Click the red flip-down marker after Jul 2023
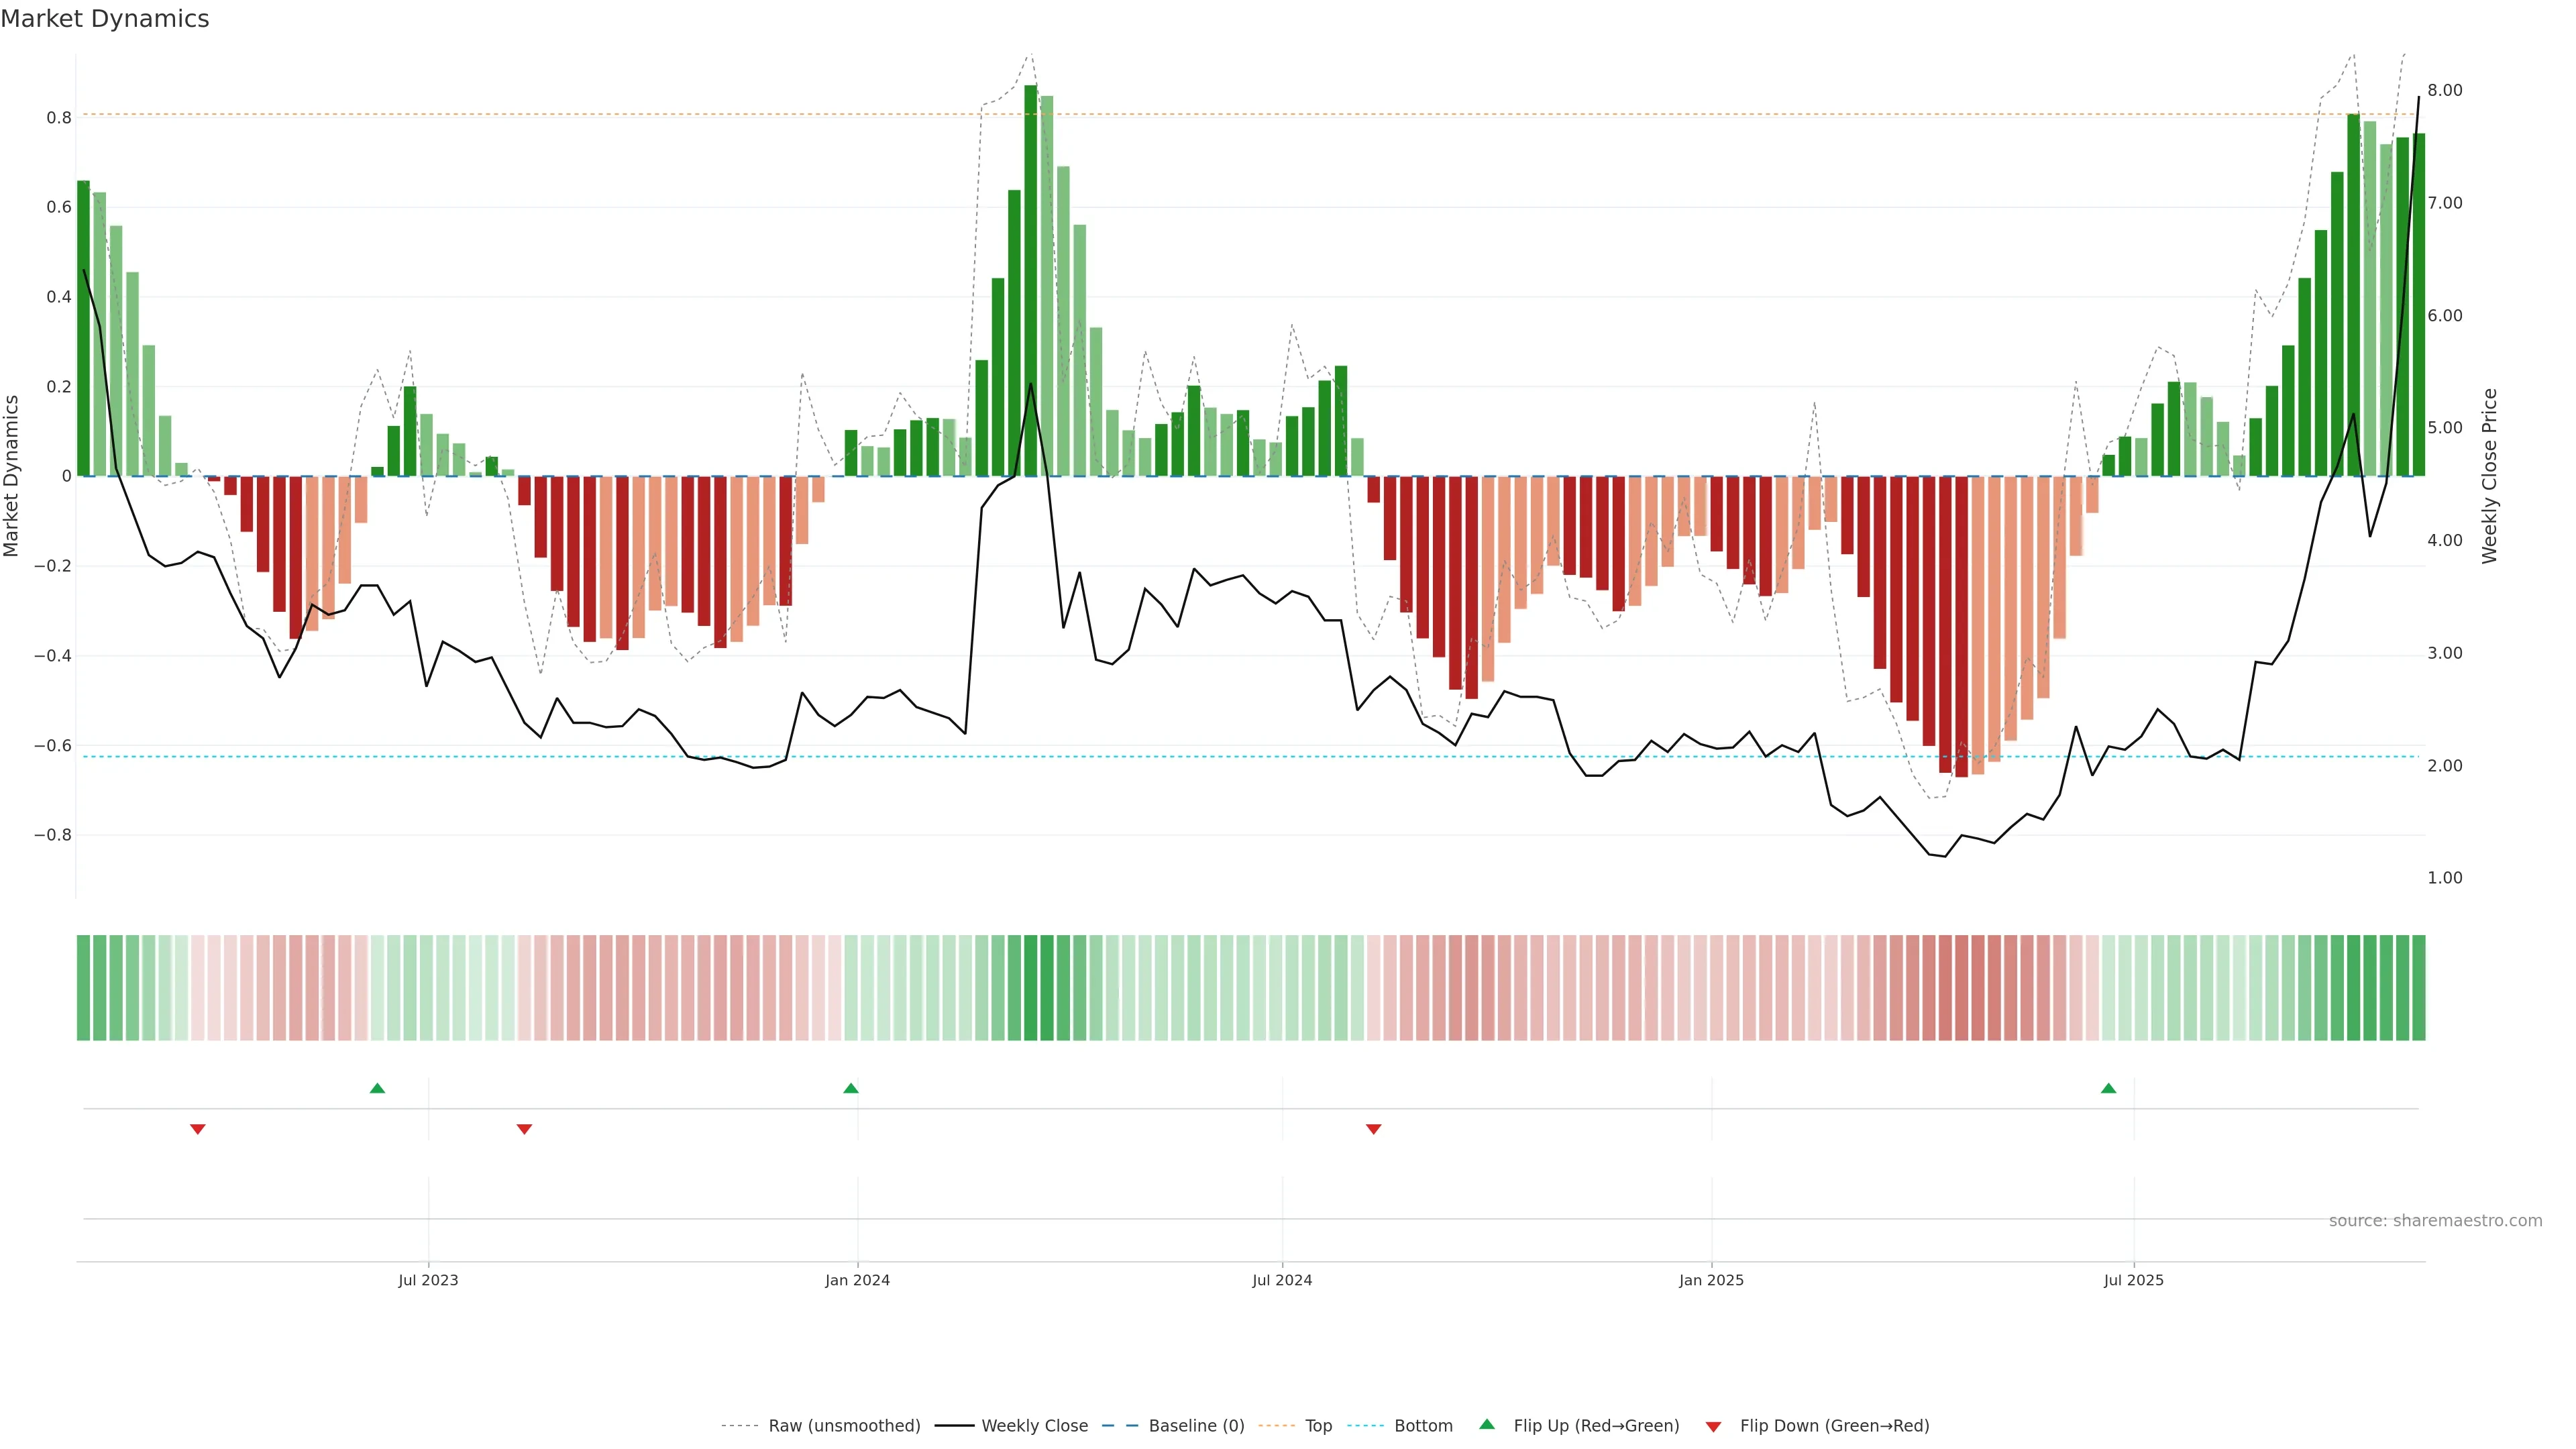 (x=524, y=1129)
